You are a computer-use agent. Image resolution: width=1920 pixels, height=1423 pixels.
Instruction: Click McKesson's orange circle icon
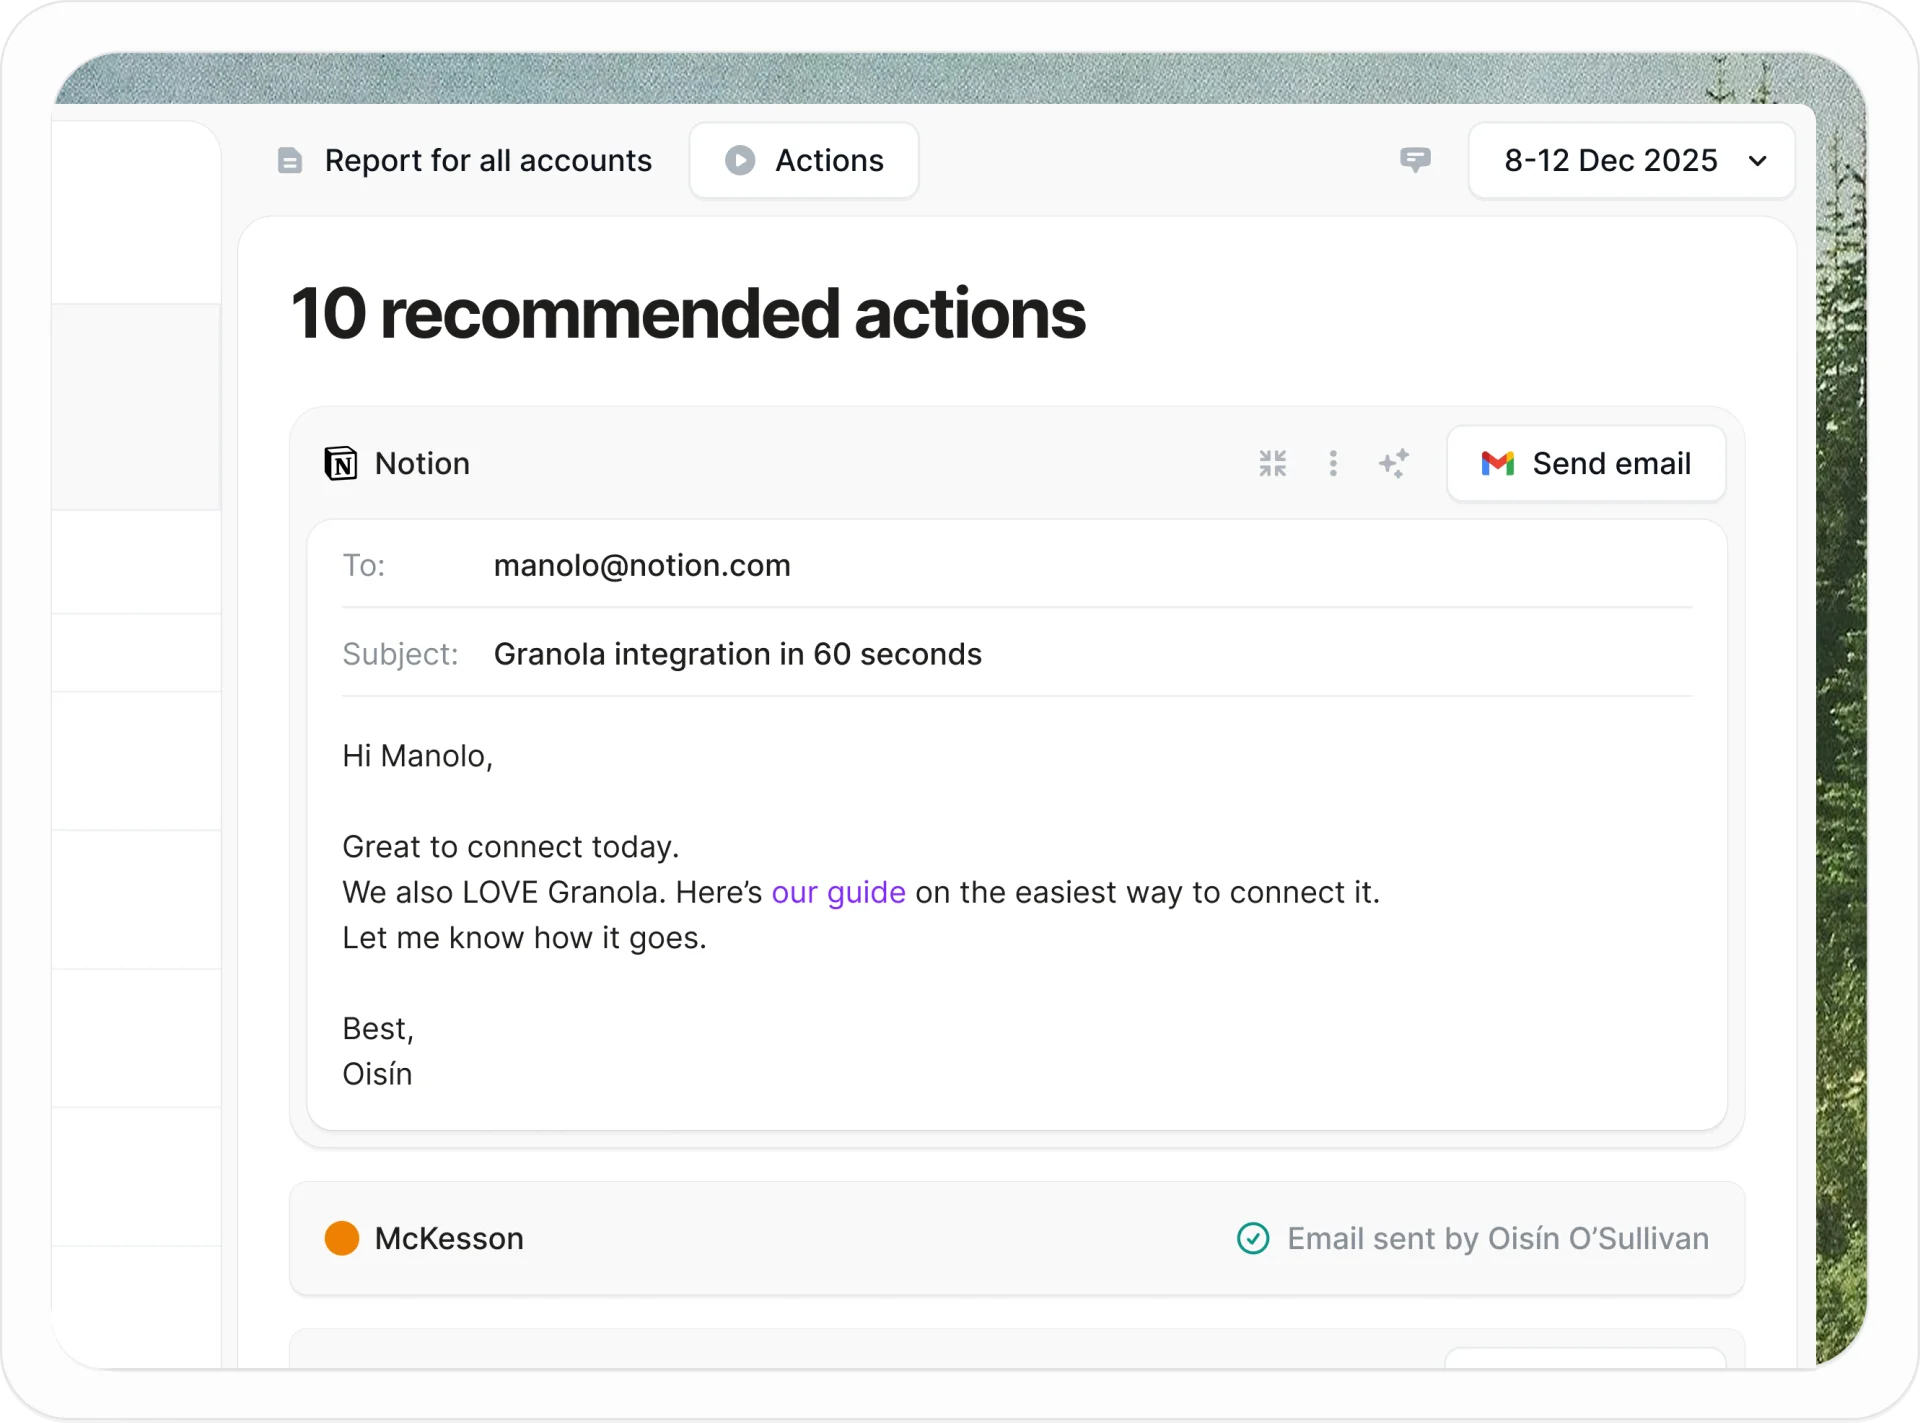click(342, 1238)
